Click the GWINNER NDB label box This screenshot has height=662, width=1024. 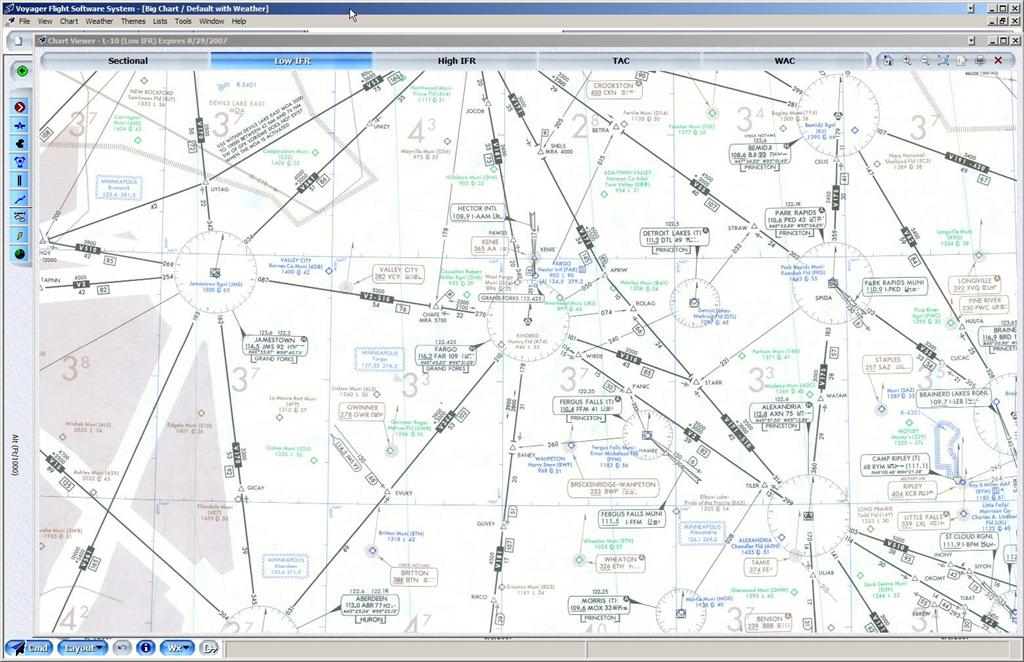(x=361, y=411)
